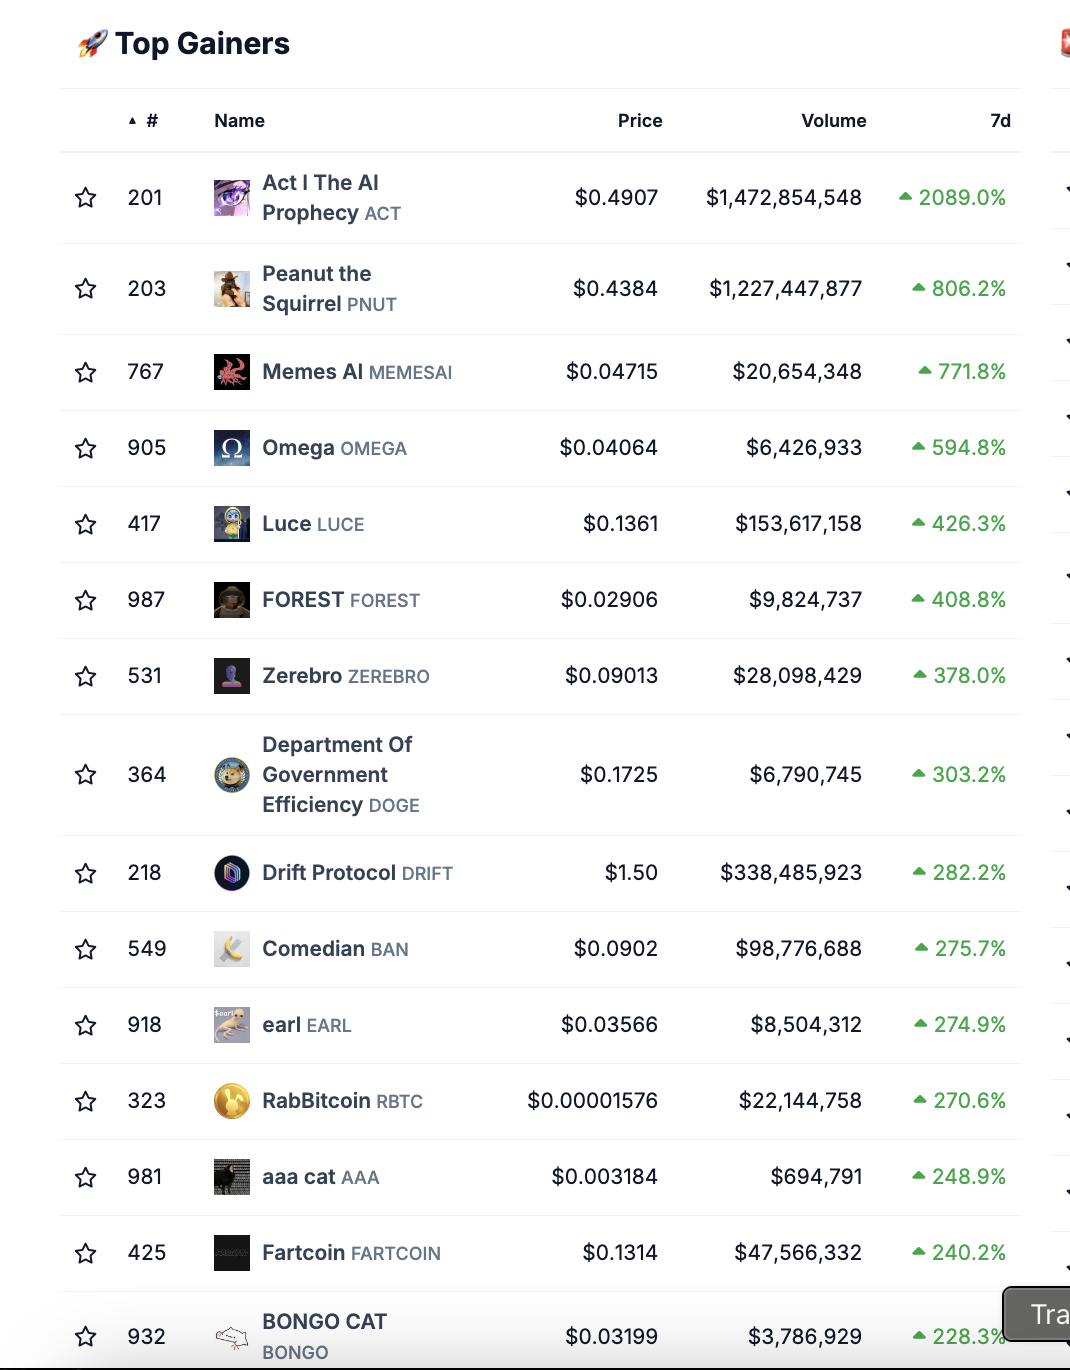Click the Act I The AI Prophecy coin icon
1070x1370 pixels.
click(232, 198)
